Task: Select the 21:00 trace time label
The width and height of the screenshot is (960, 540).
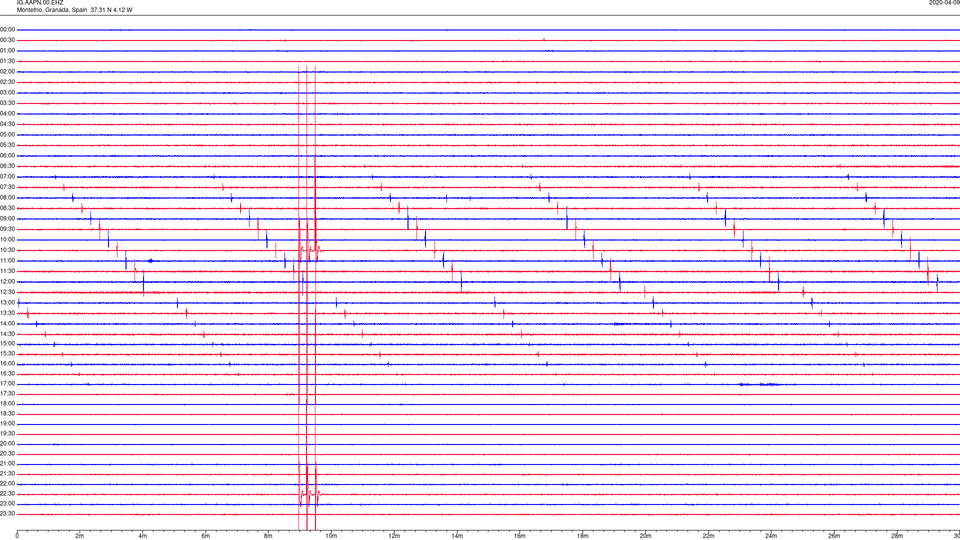Action: click(8, 464)
